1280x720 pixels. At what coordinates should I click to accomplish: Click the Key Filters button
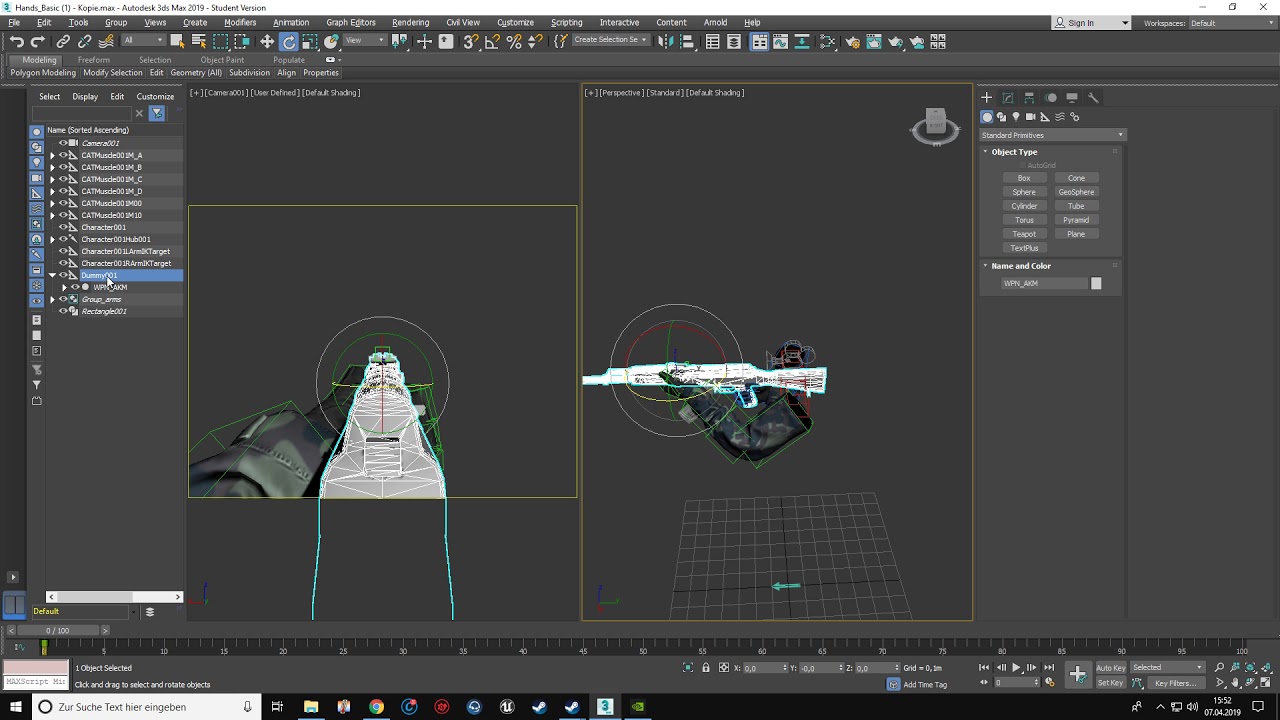1175,683
